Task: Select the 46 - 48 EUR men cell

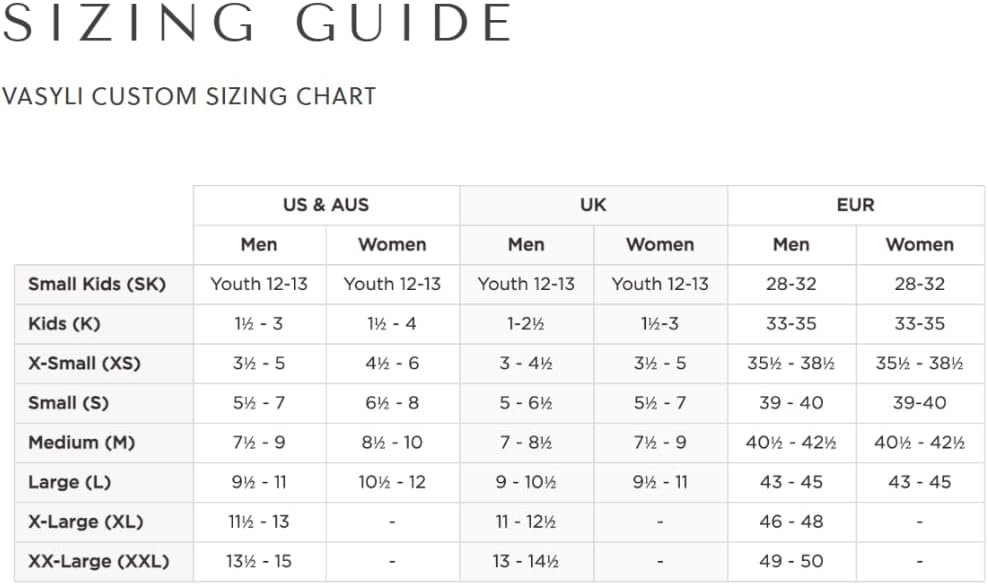Action: pos(791,523)
